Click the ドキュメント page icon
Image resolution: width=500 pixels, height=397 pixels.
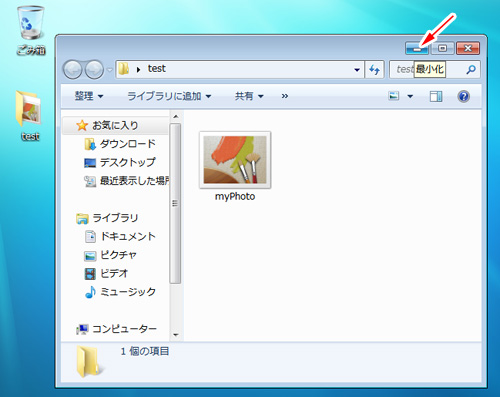(90, 236)
